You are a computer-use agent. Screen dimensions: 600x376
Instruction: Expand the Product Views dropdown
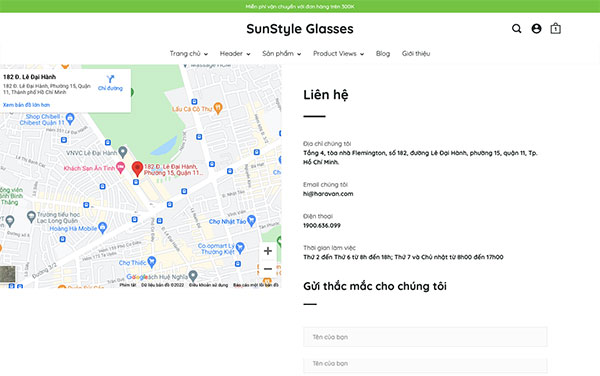[x=339, y=54]
